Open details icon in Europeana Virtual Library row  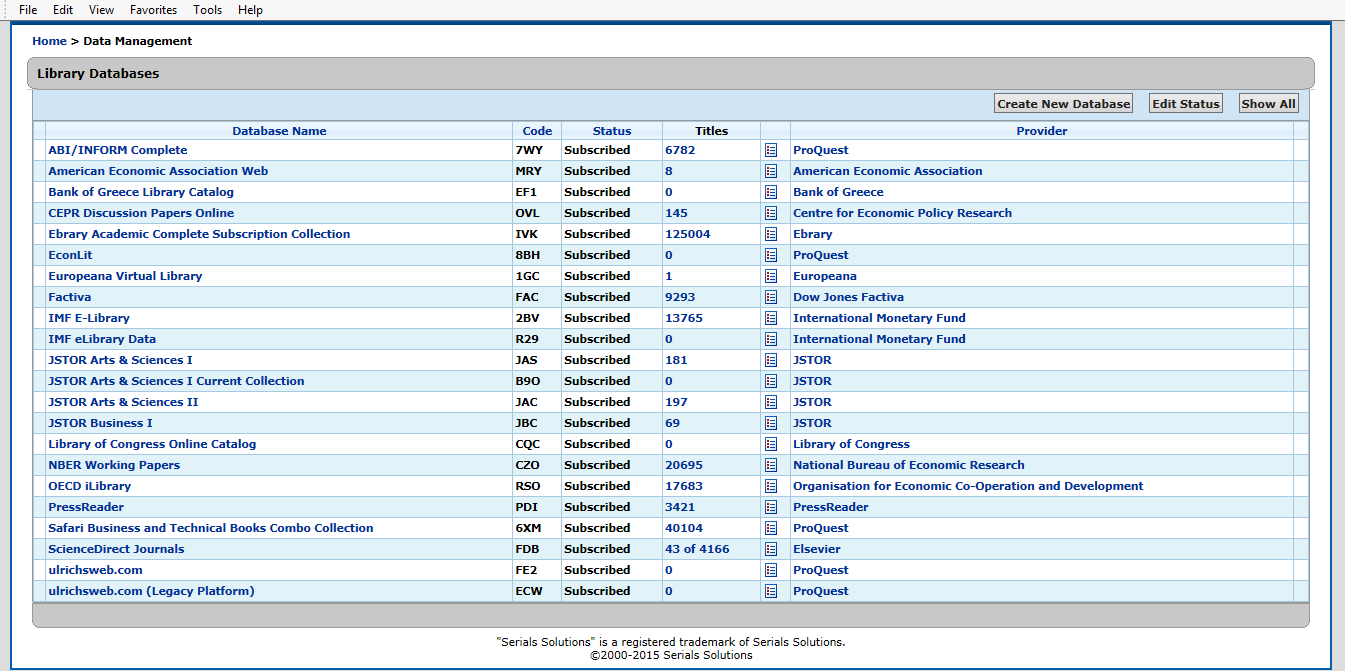(x=771, y=276)
